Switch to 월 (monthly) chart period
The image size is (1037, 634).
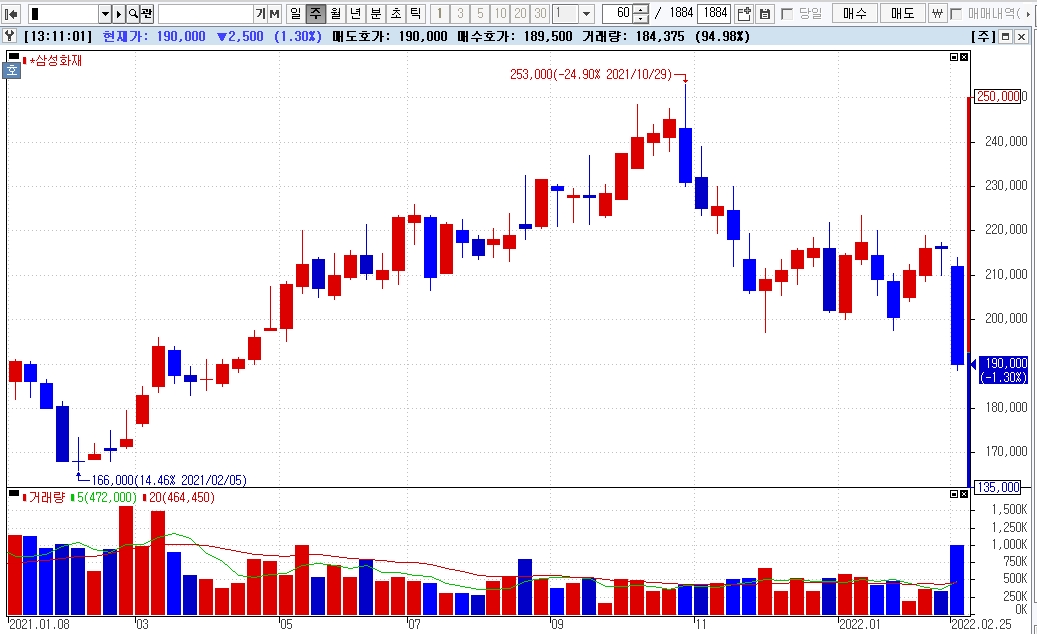point(335,14)
